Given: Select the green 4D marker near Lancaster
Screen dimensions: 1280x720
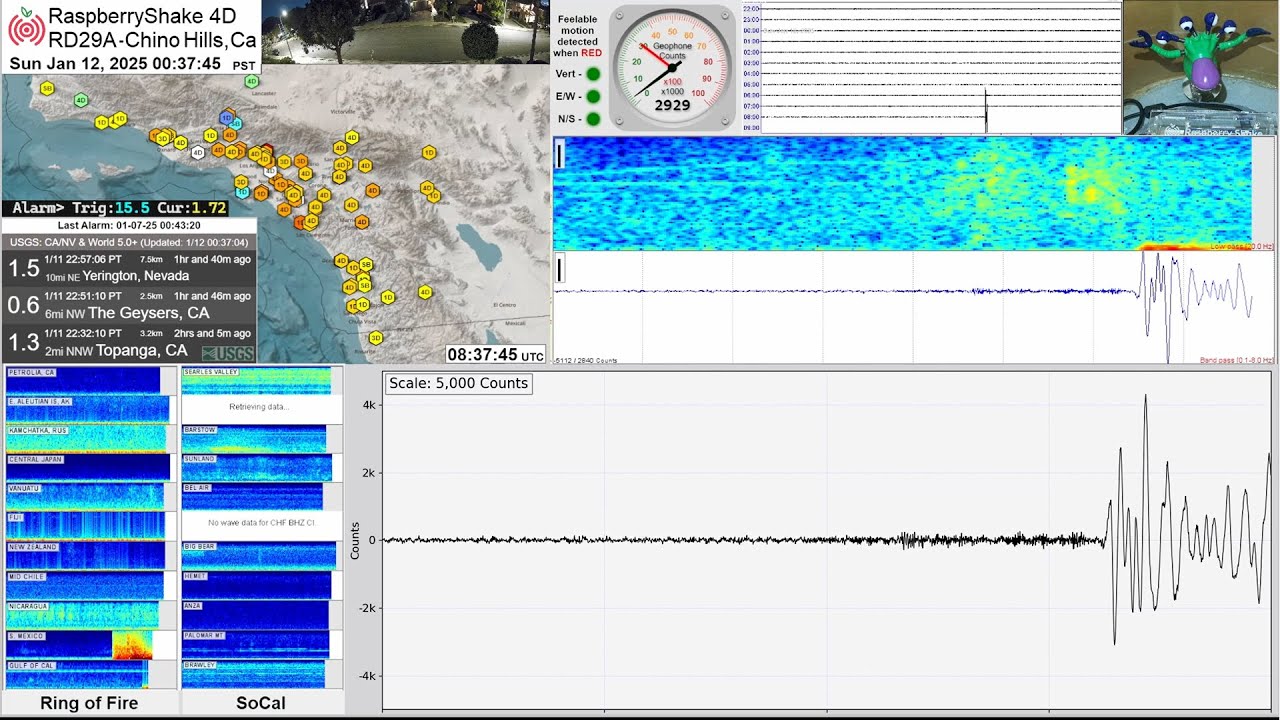Looking at the screenshot, I should coord(251,81).
